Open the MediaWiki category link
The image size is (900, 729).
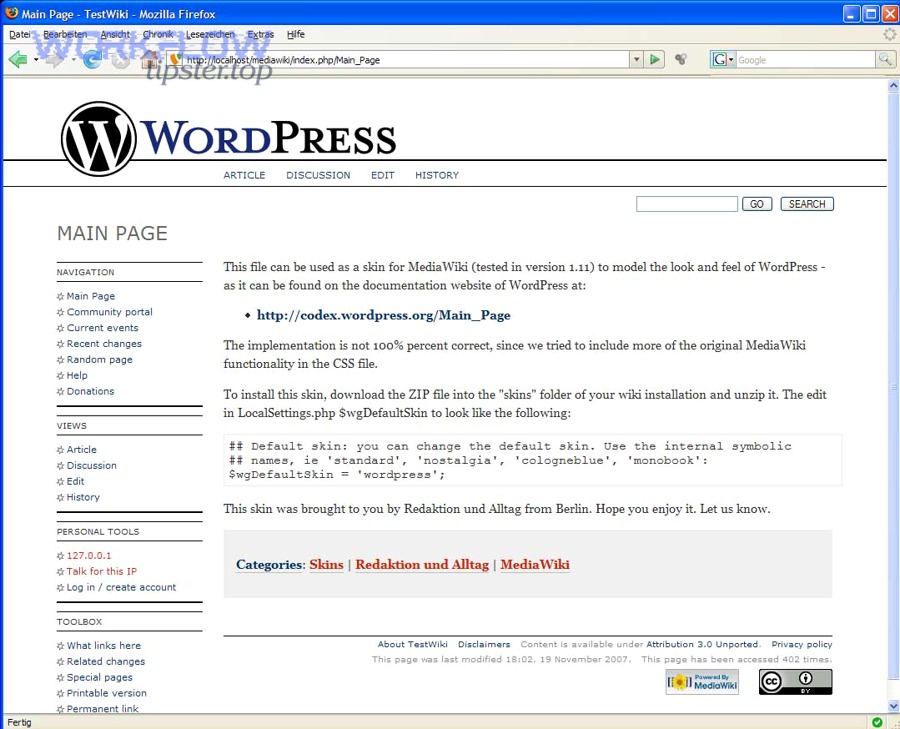(x=535, y=564)
